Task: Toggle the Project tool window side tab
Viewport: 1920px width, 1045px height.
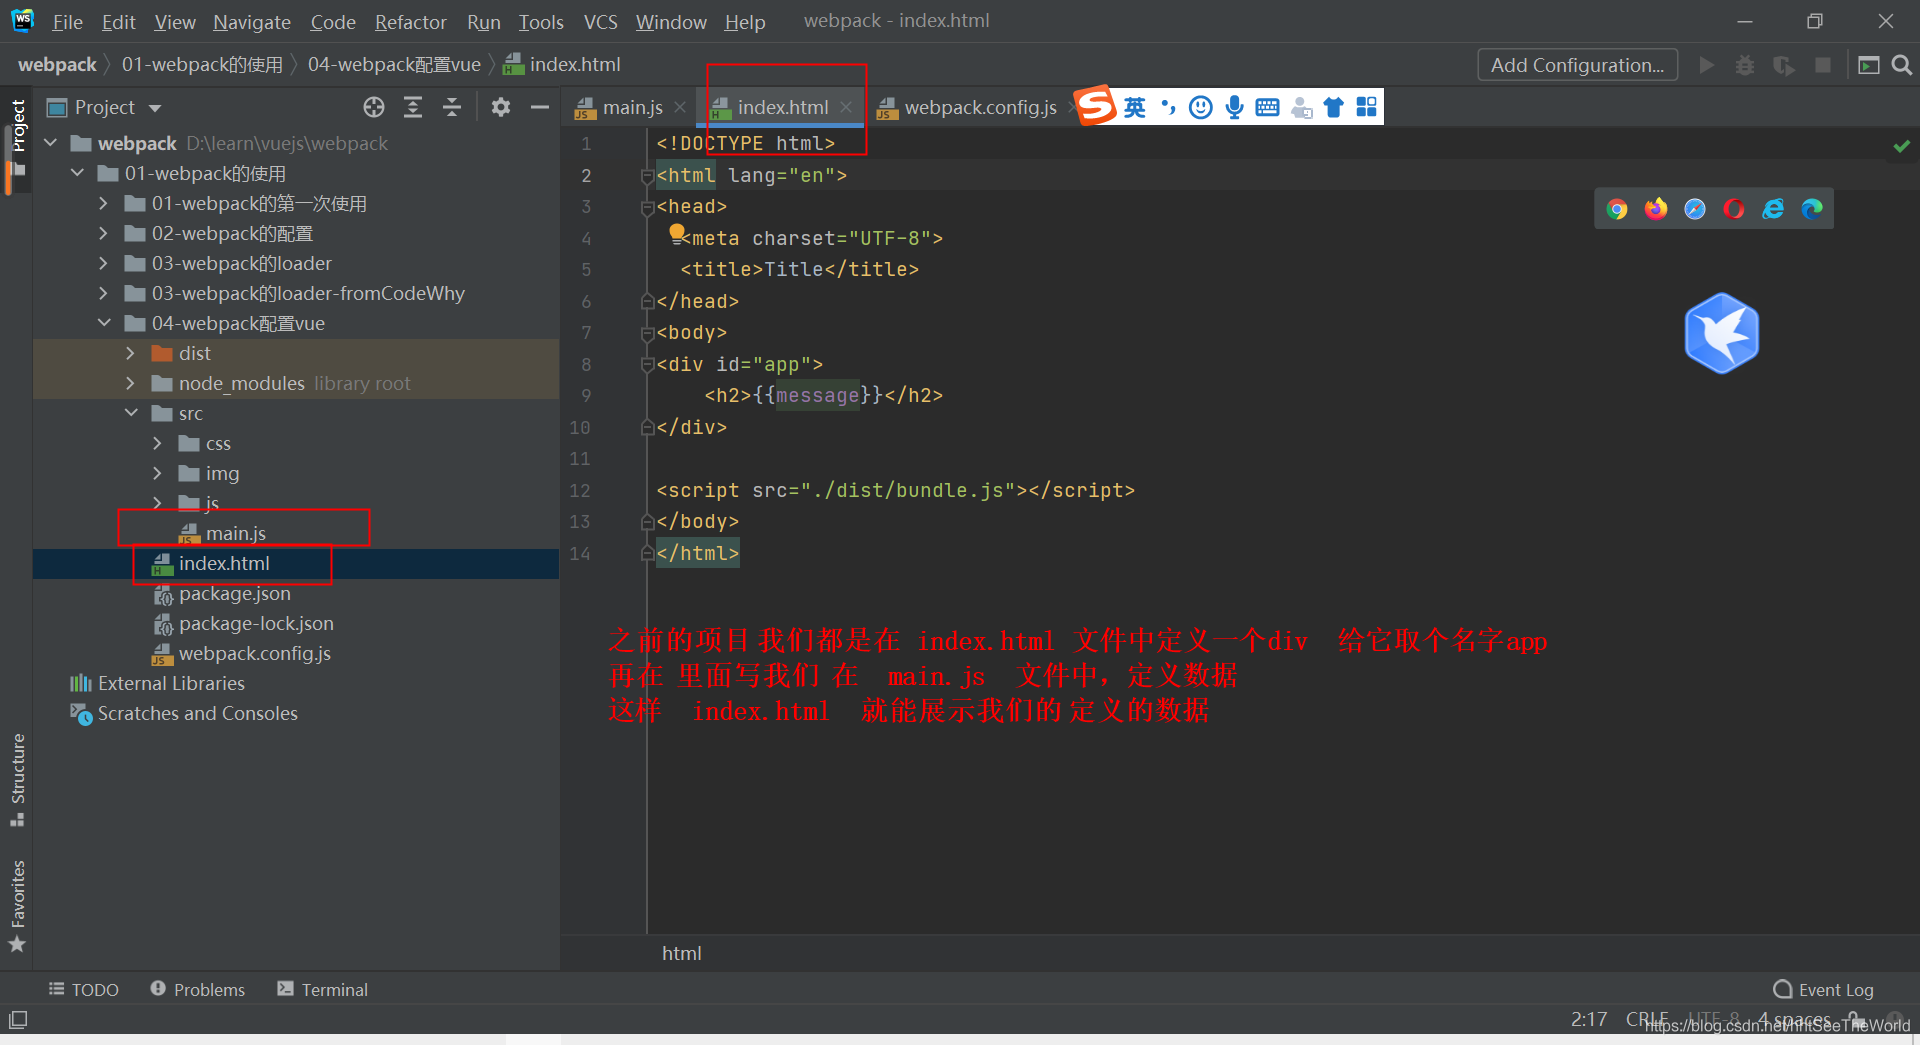Action: [x=17, y=137]
